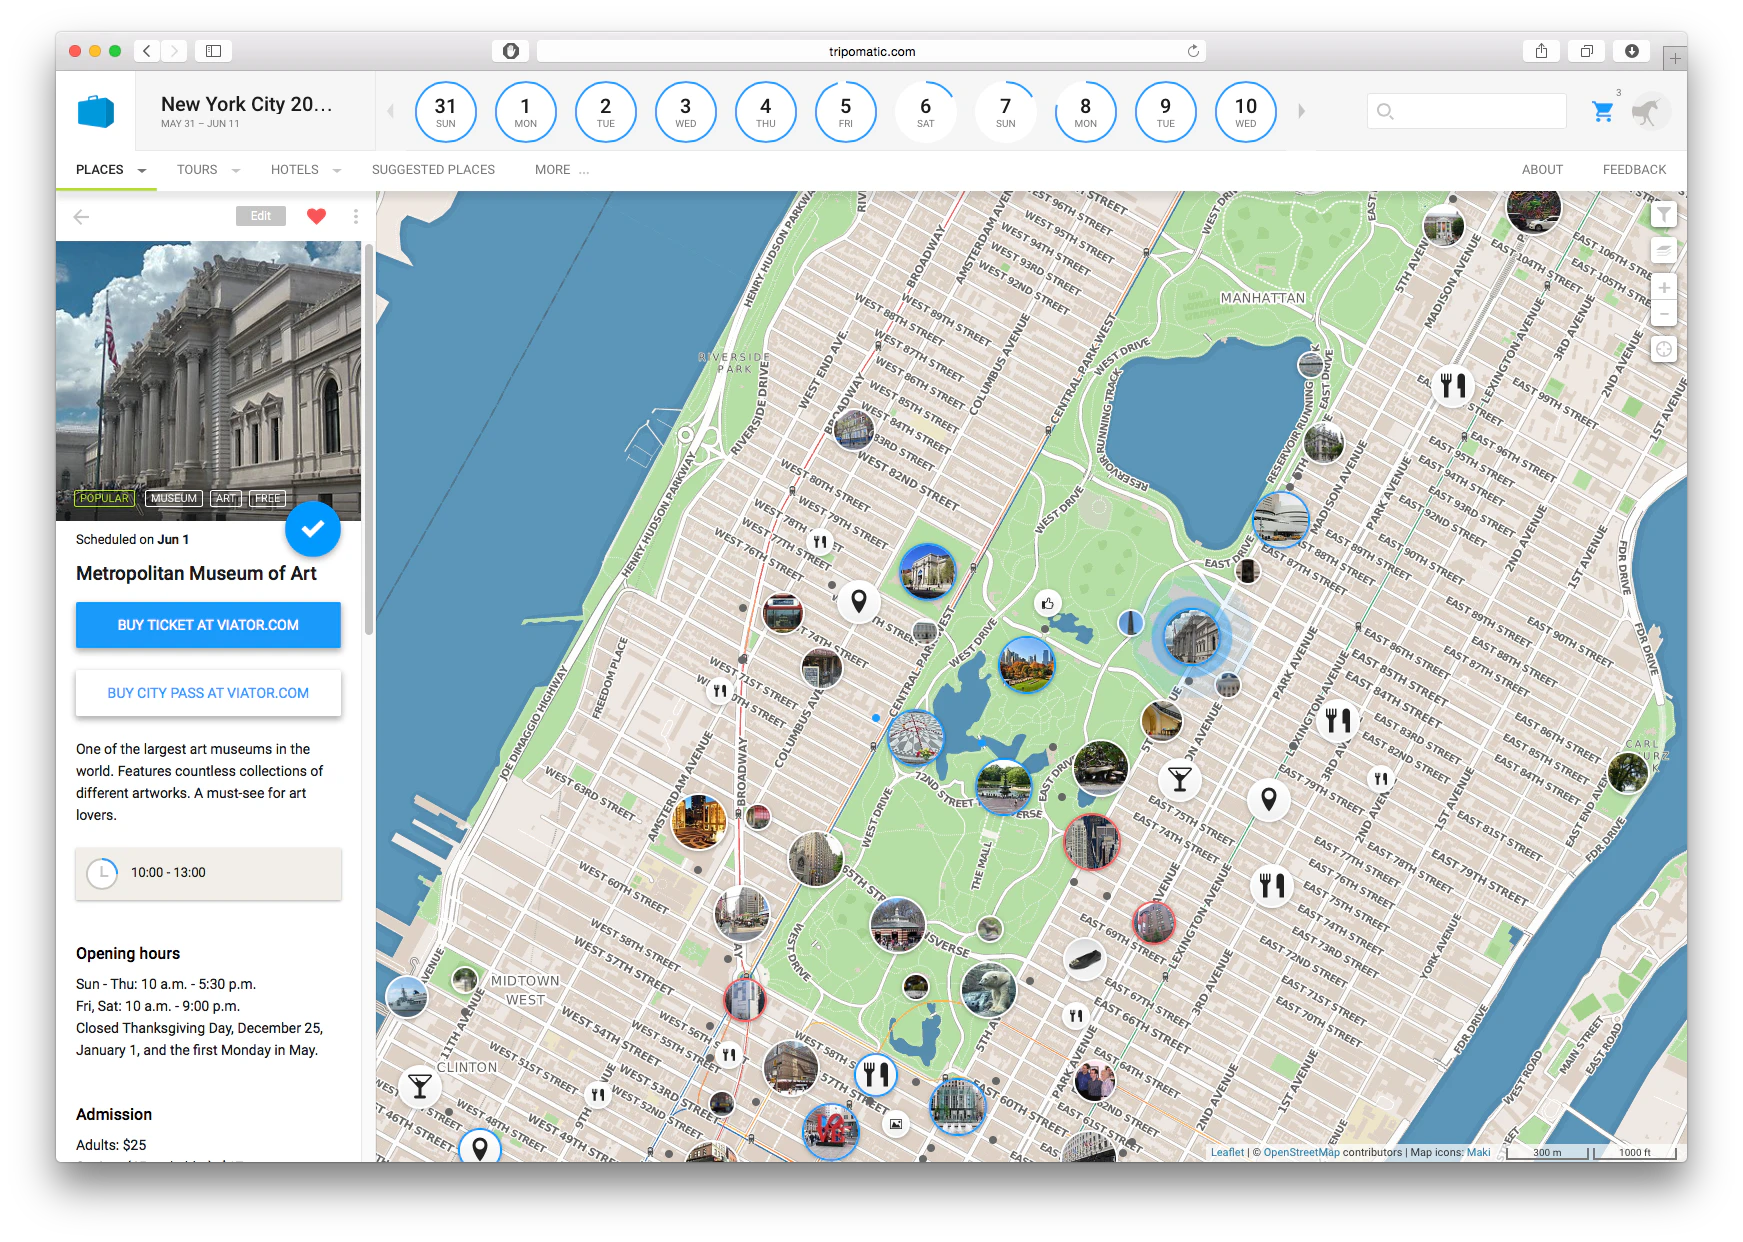The height and width of the screenshot is (1242, 1743).
Task: Open the map layers icon
Action: (x=1663, y=250)
